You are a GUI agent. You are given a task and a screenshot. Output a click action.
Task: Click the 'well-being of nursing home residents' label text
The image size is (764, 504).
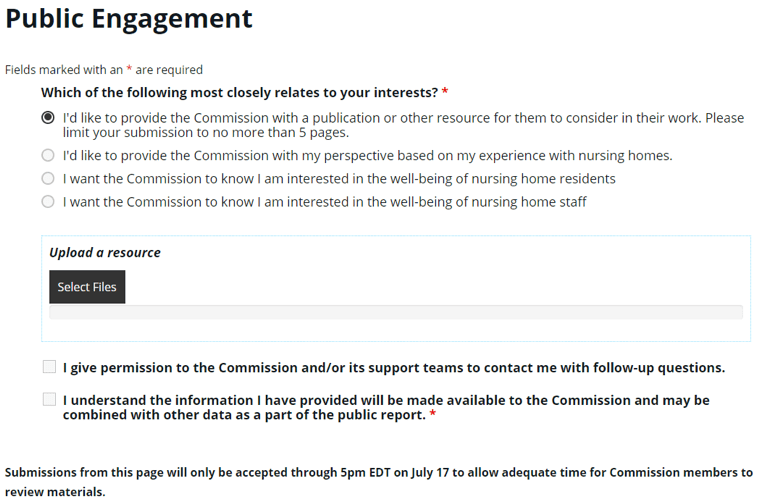click(339, 179)
